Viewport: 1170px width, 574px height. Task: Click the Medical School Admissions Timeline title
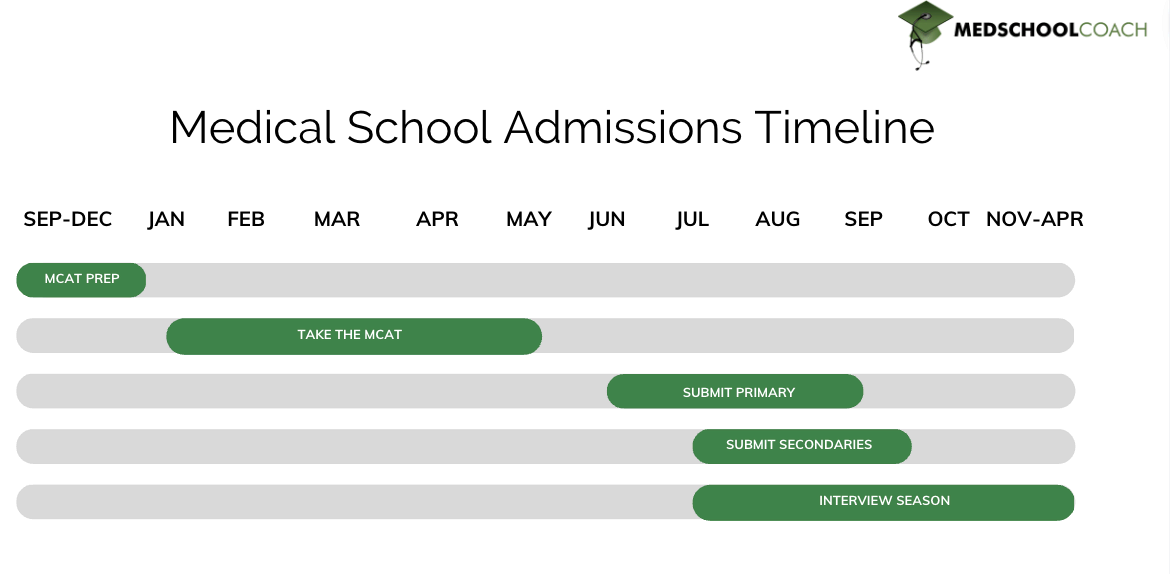click(x=552, y=128)
